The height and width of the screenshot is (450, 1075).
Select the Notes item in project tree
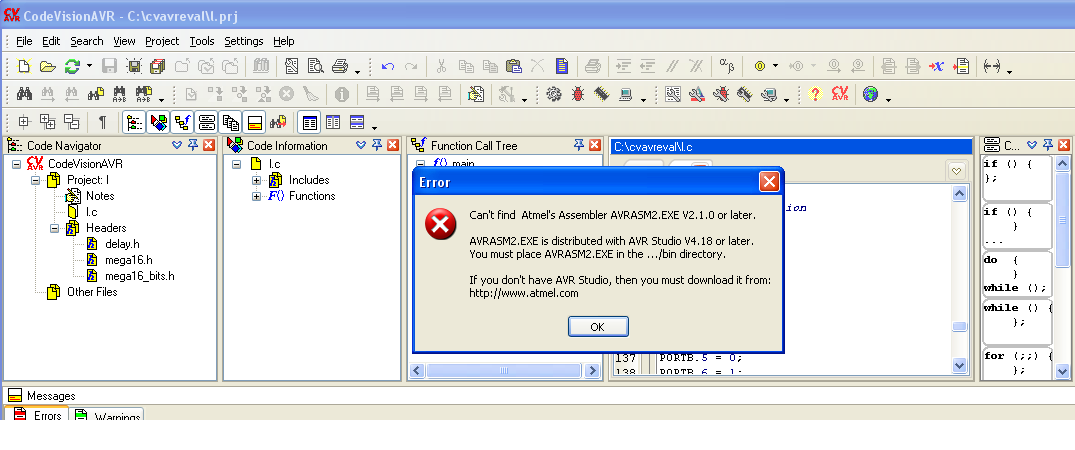(x=100, y=196)
